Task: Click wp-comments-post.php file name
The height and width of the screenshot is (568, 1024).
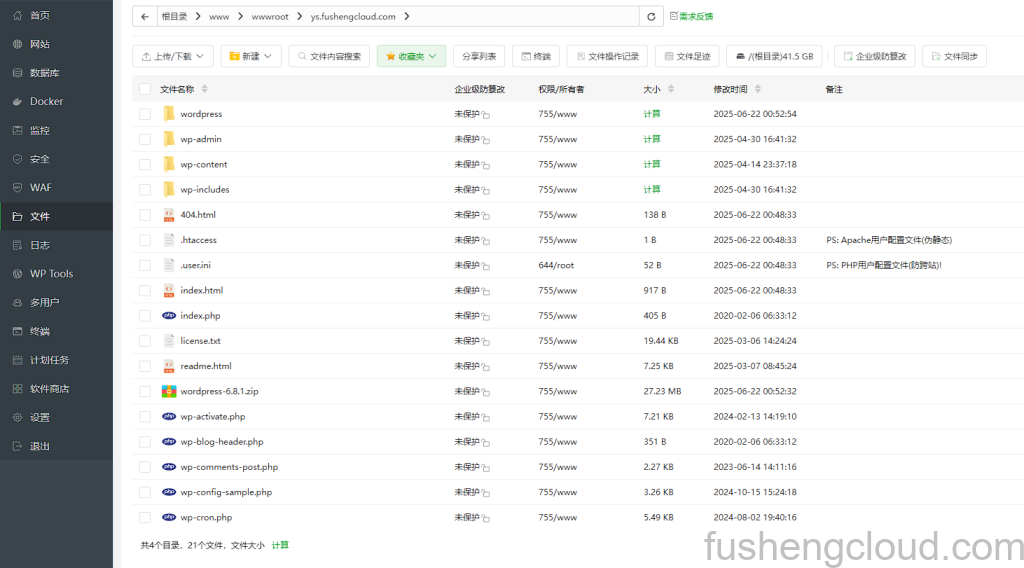Action: coord(229,467)
